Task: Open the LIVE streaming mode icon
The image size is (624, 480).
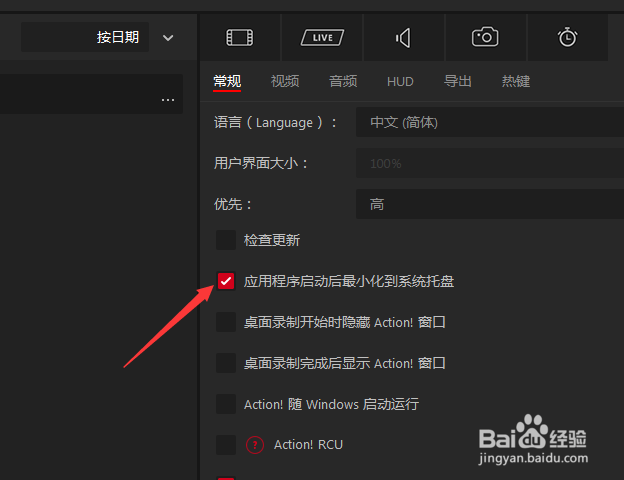Action: (x=322, y=38)
